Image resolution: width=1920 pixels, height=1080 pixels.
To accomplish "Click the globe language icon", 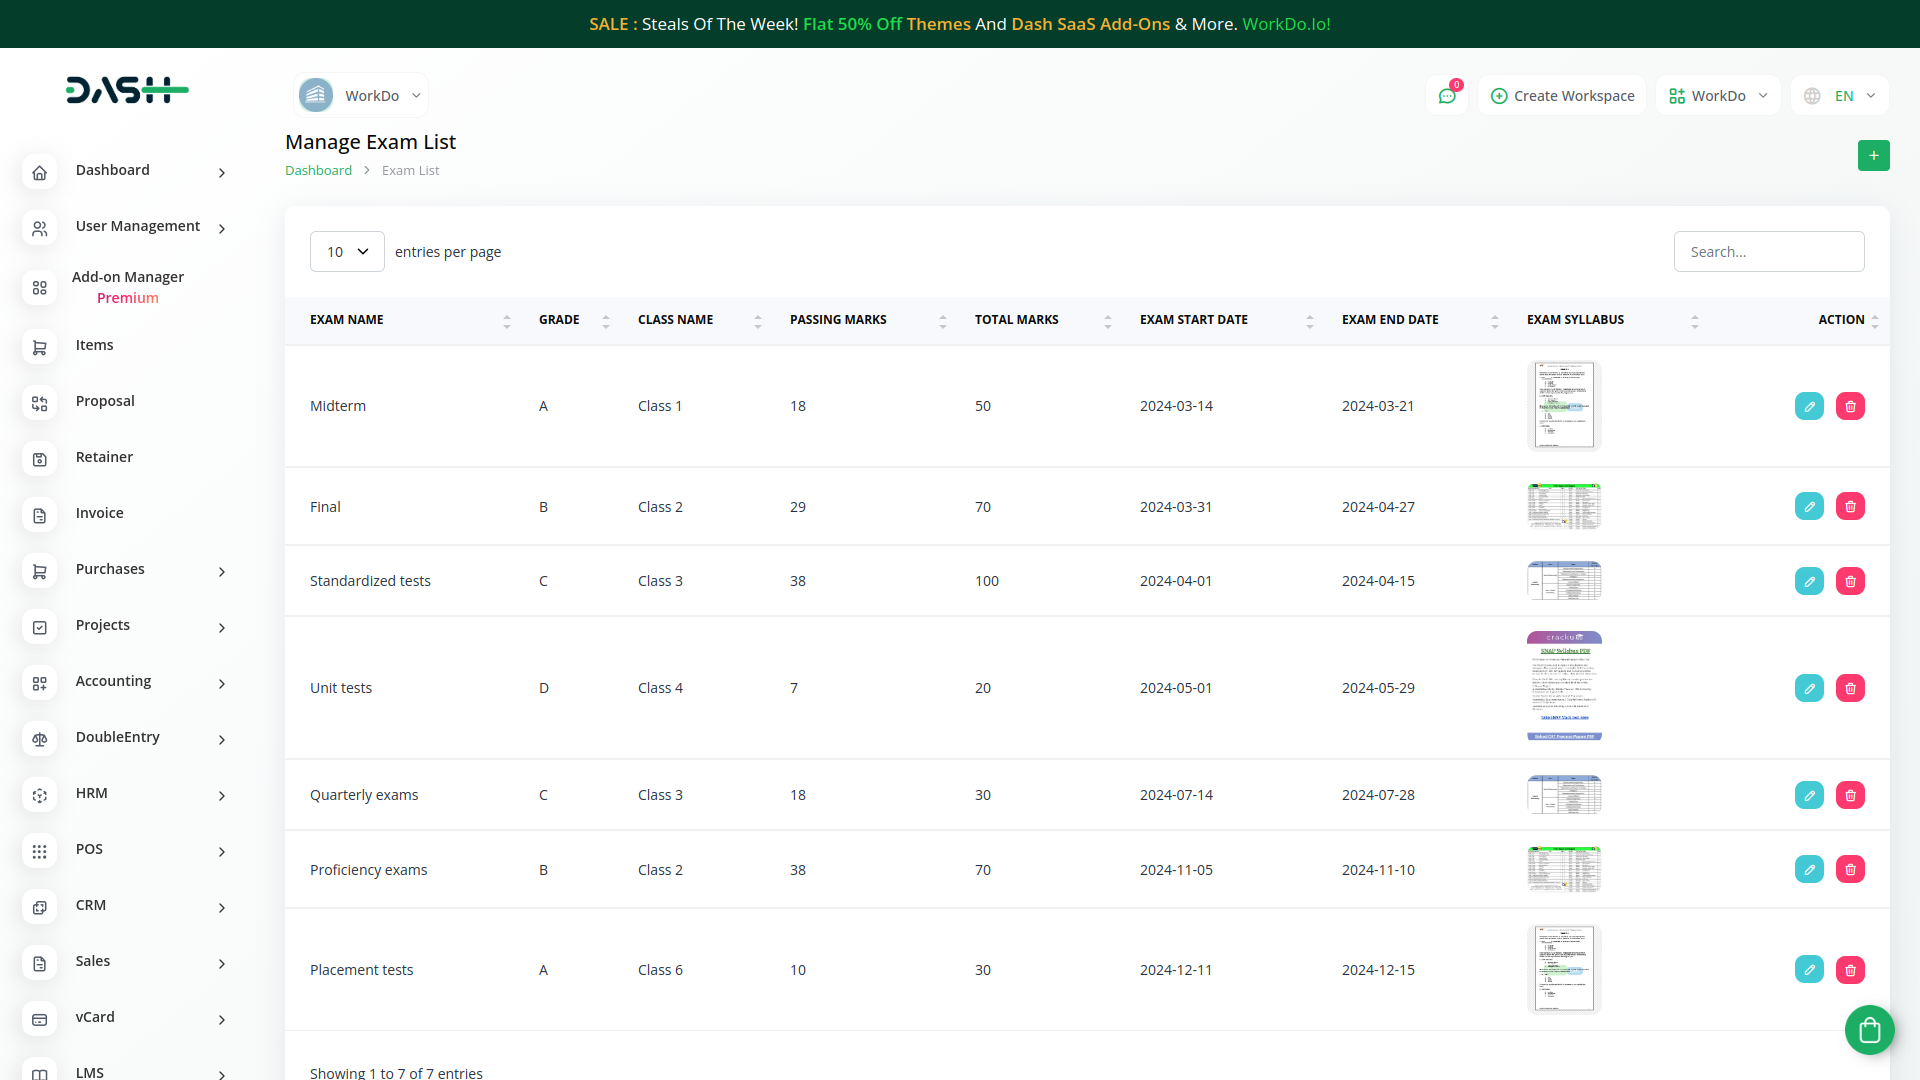I will (x=1812, y=96).
